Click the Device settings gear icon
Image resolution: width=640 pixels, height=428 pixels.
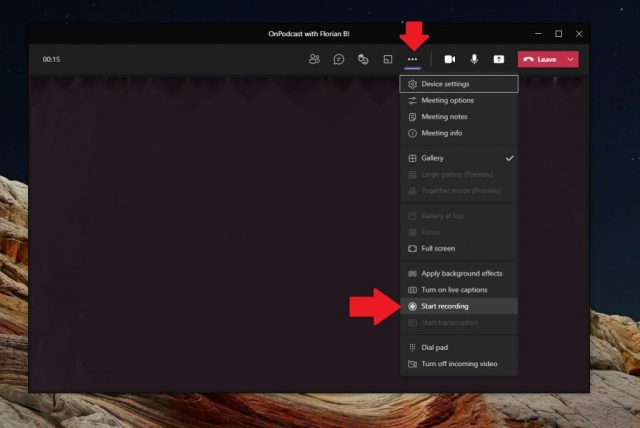click(412, 84)
